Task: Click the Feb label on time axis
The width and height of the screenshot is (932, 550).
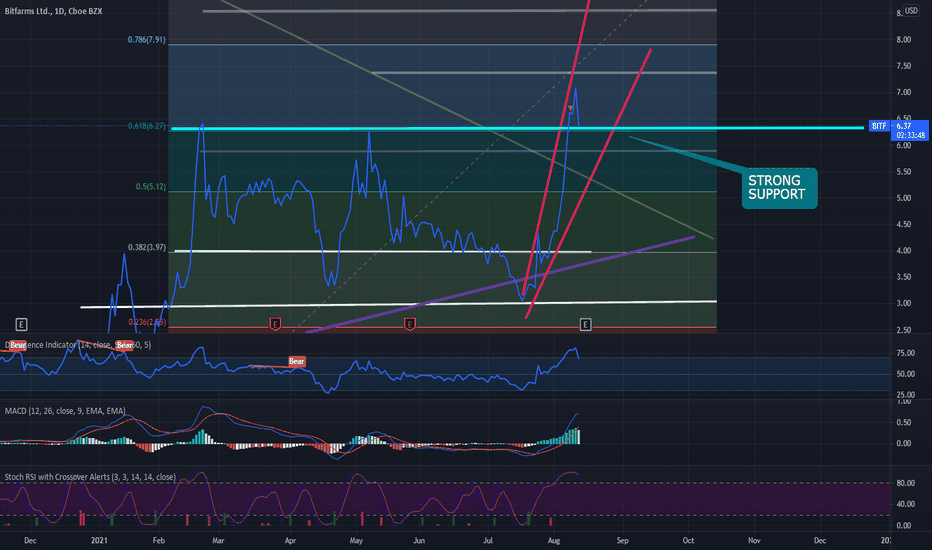Action: point(158,540)
